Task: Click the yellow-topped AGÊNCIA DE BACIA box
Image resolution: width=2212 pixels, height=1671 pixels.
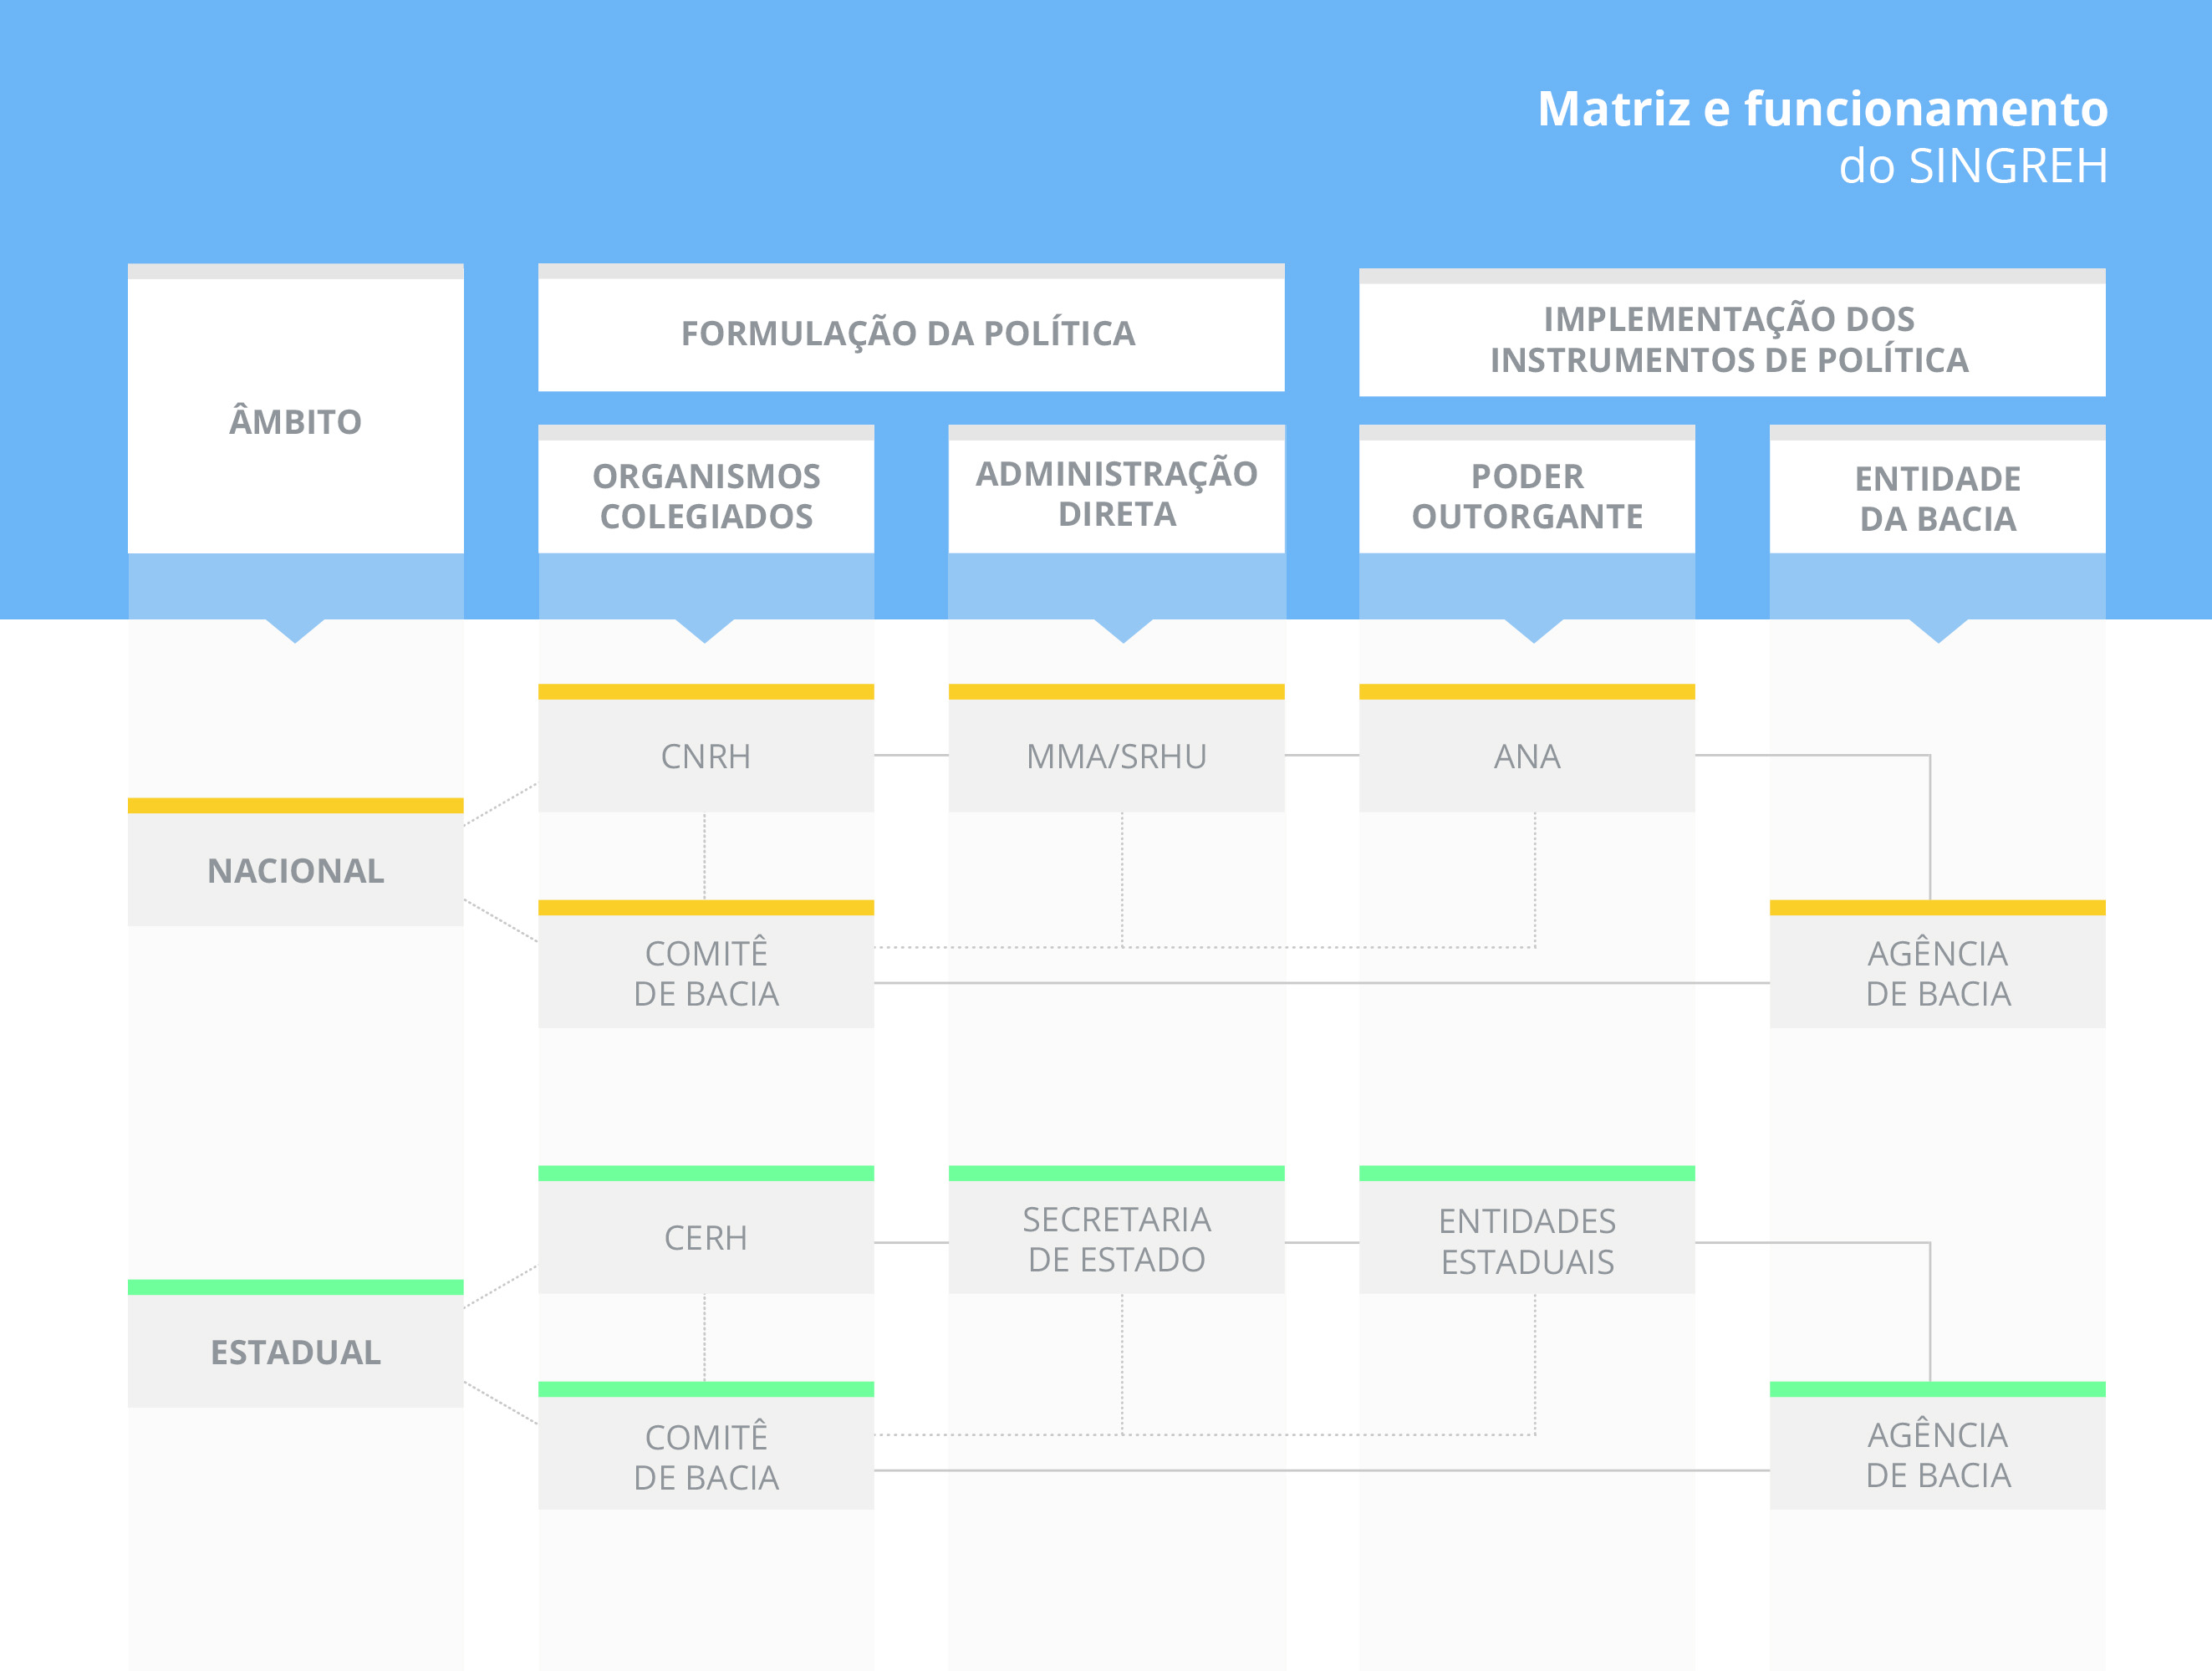Action: click(x=1937, y=973)
